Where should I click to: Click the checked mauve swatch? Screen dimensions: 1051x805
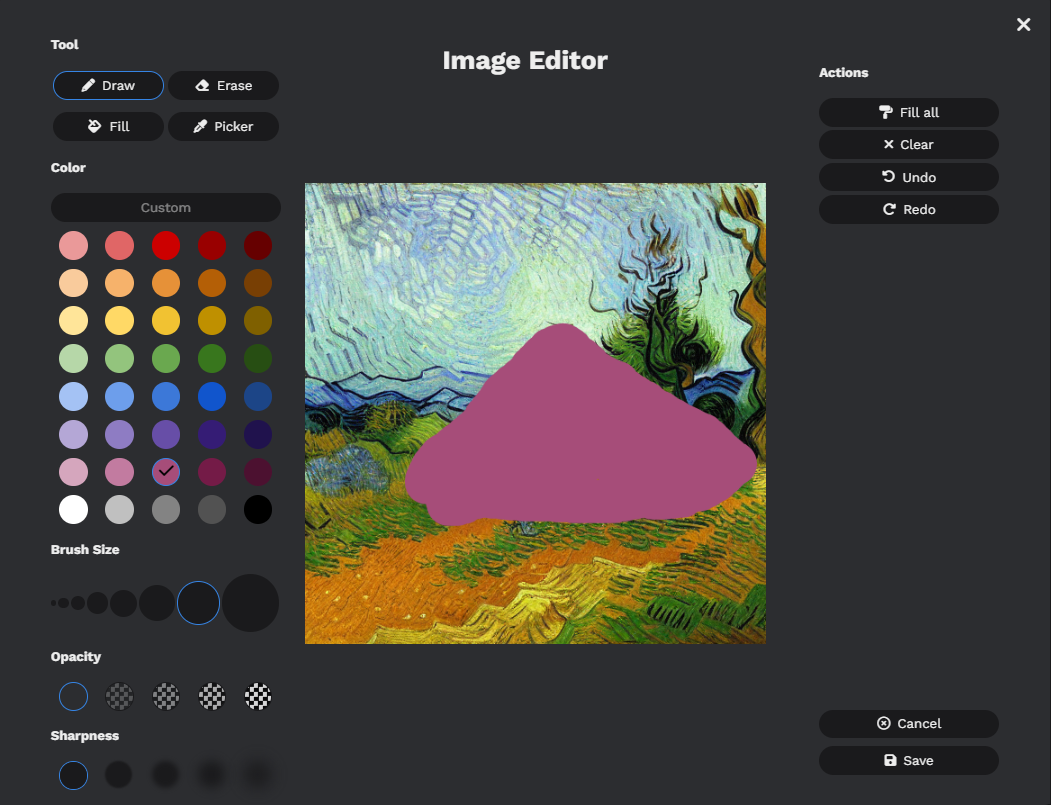click(166, 472)
